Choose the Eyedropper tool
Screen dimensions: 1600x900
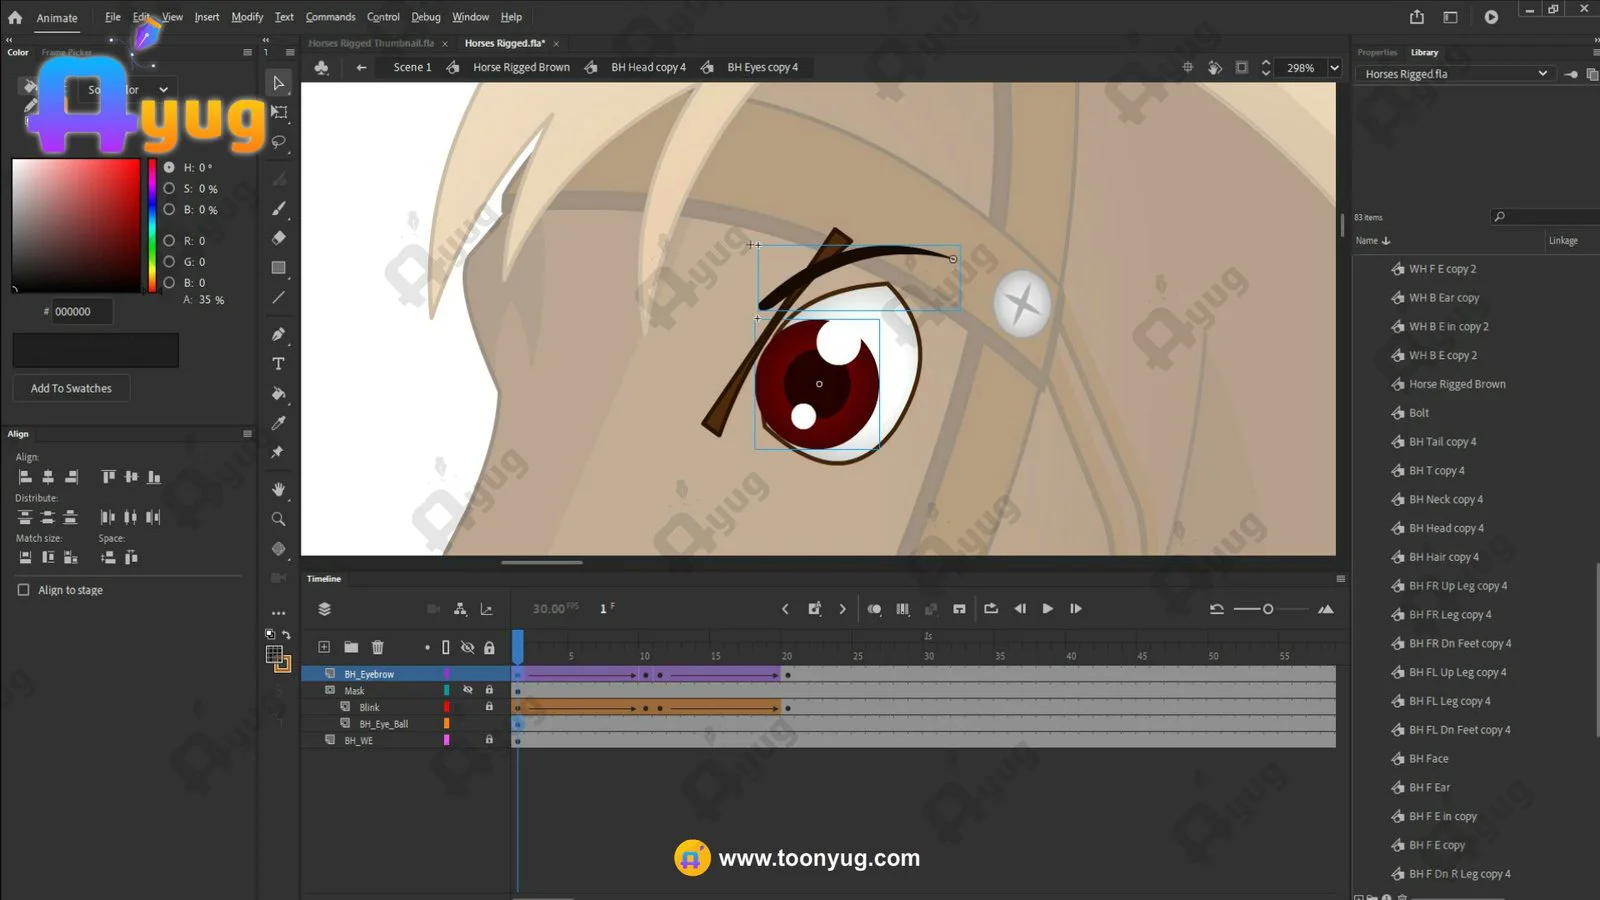click(x=279, y=423)
